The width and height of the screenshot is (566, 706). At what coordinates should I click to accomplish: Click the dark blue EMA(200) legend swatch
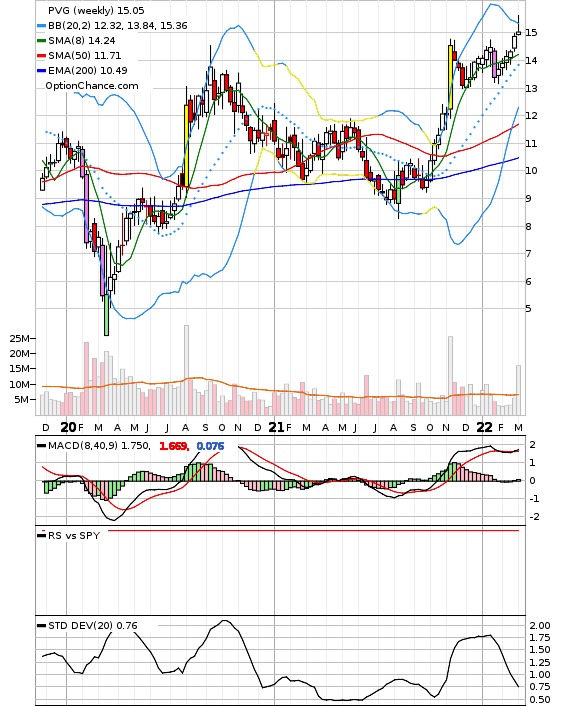(41, 71)
